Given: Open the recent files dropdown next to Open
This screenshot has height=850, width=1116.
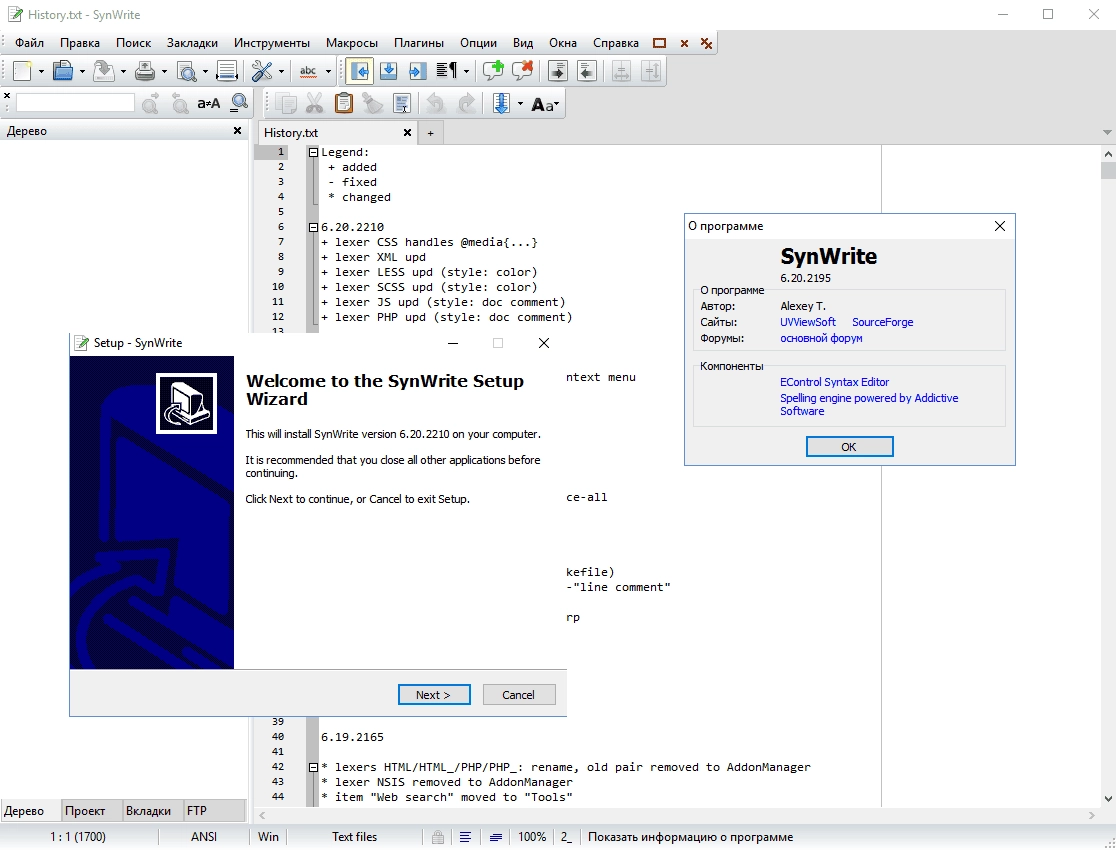Looking at the screenshot, I should tap(82, 71).
